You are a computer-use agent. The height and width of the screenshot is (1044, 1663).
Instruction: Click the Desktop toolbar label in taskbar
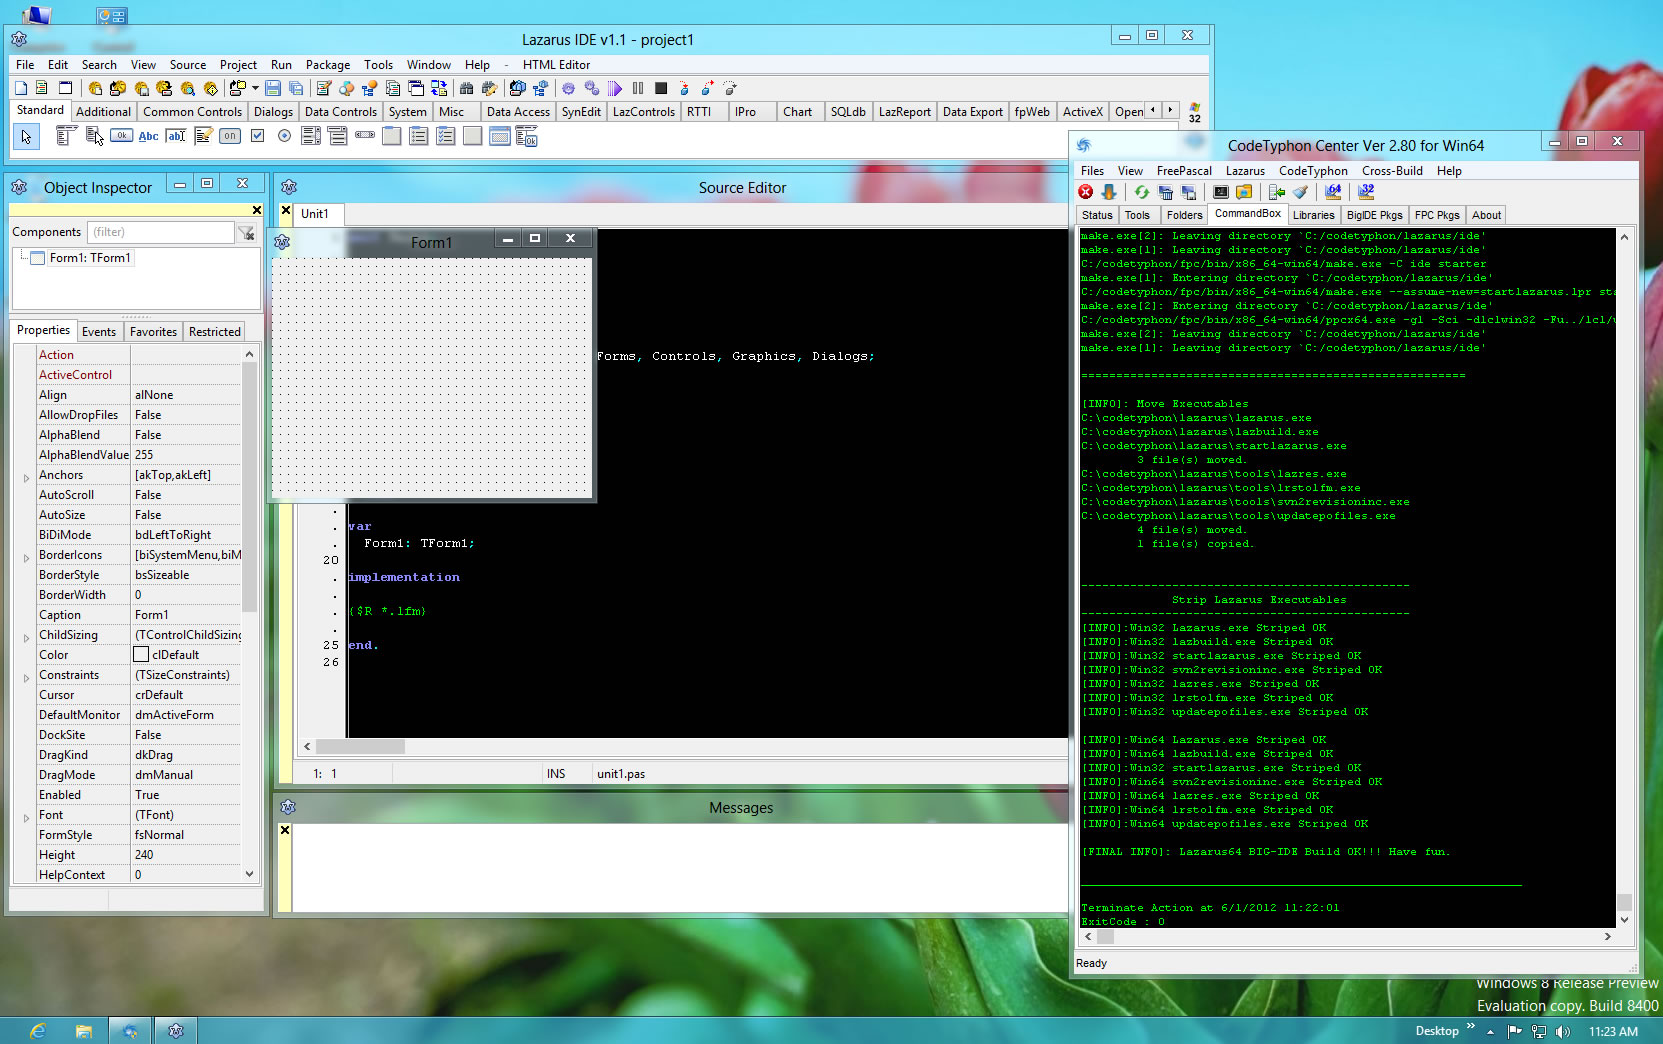click(x=1436, y=1031)
